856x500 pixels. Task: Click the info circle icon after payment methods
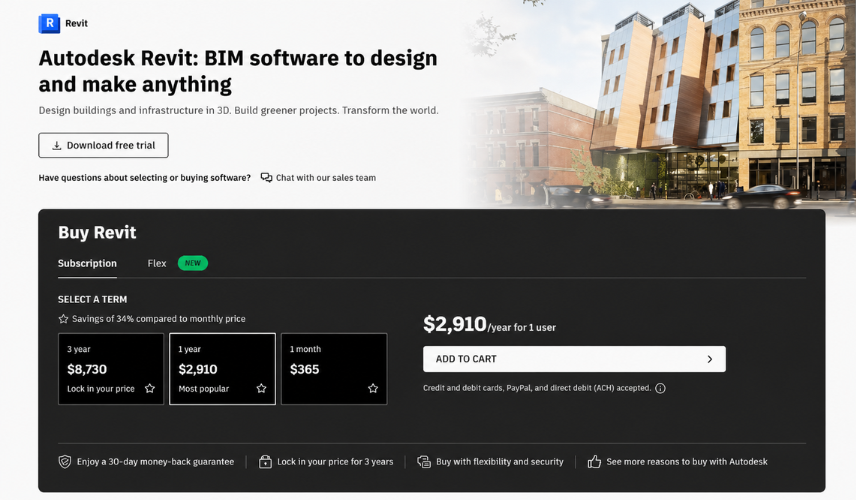[660, 388]
